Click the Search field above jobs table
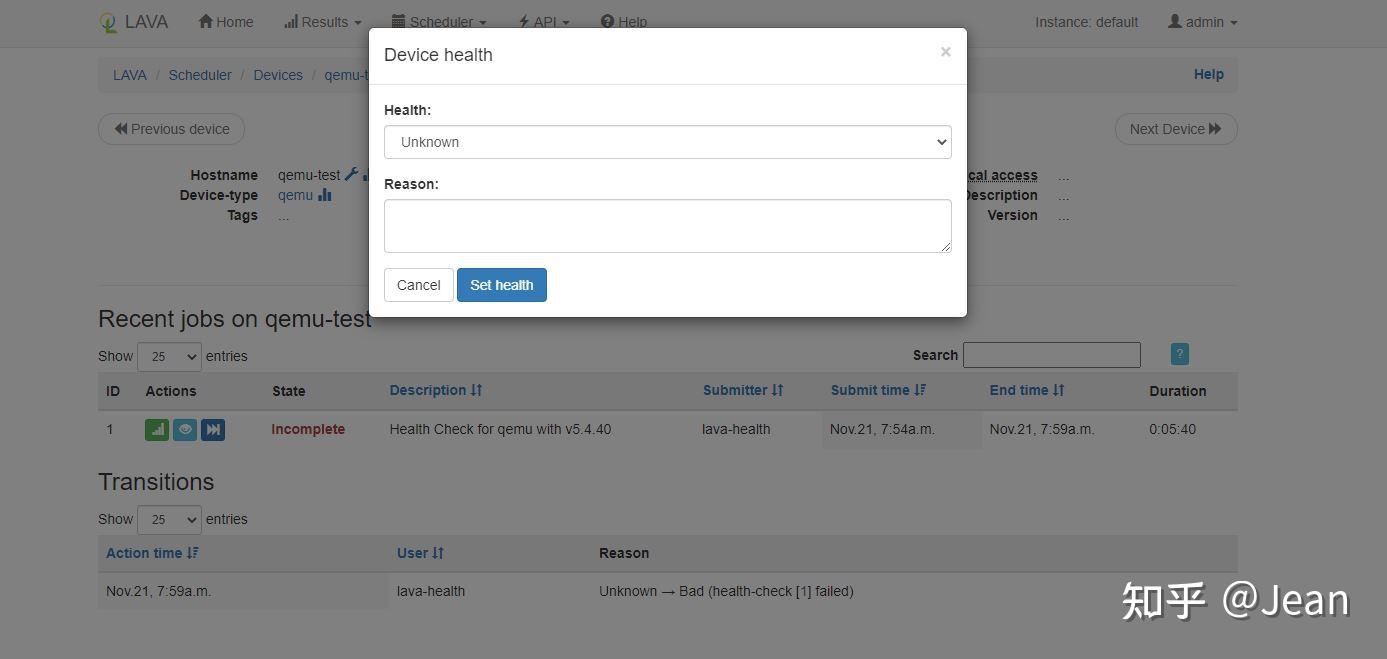Screen dimensions: 1387x659 (1051, 355)
